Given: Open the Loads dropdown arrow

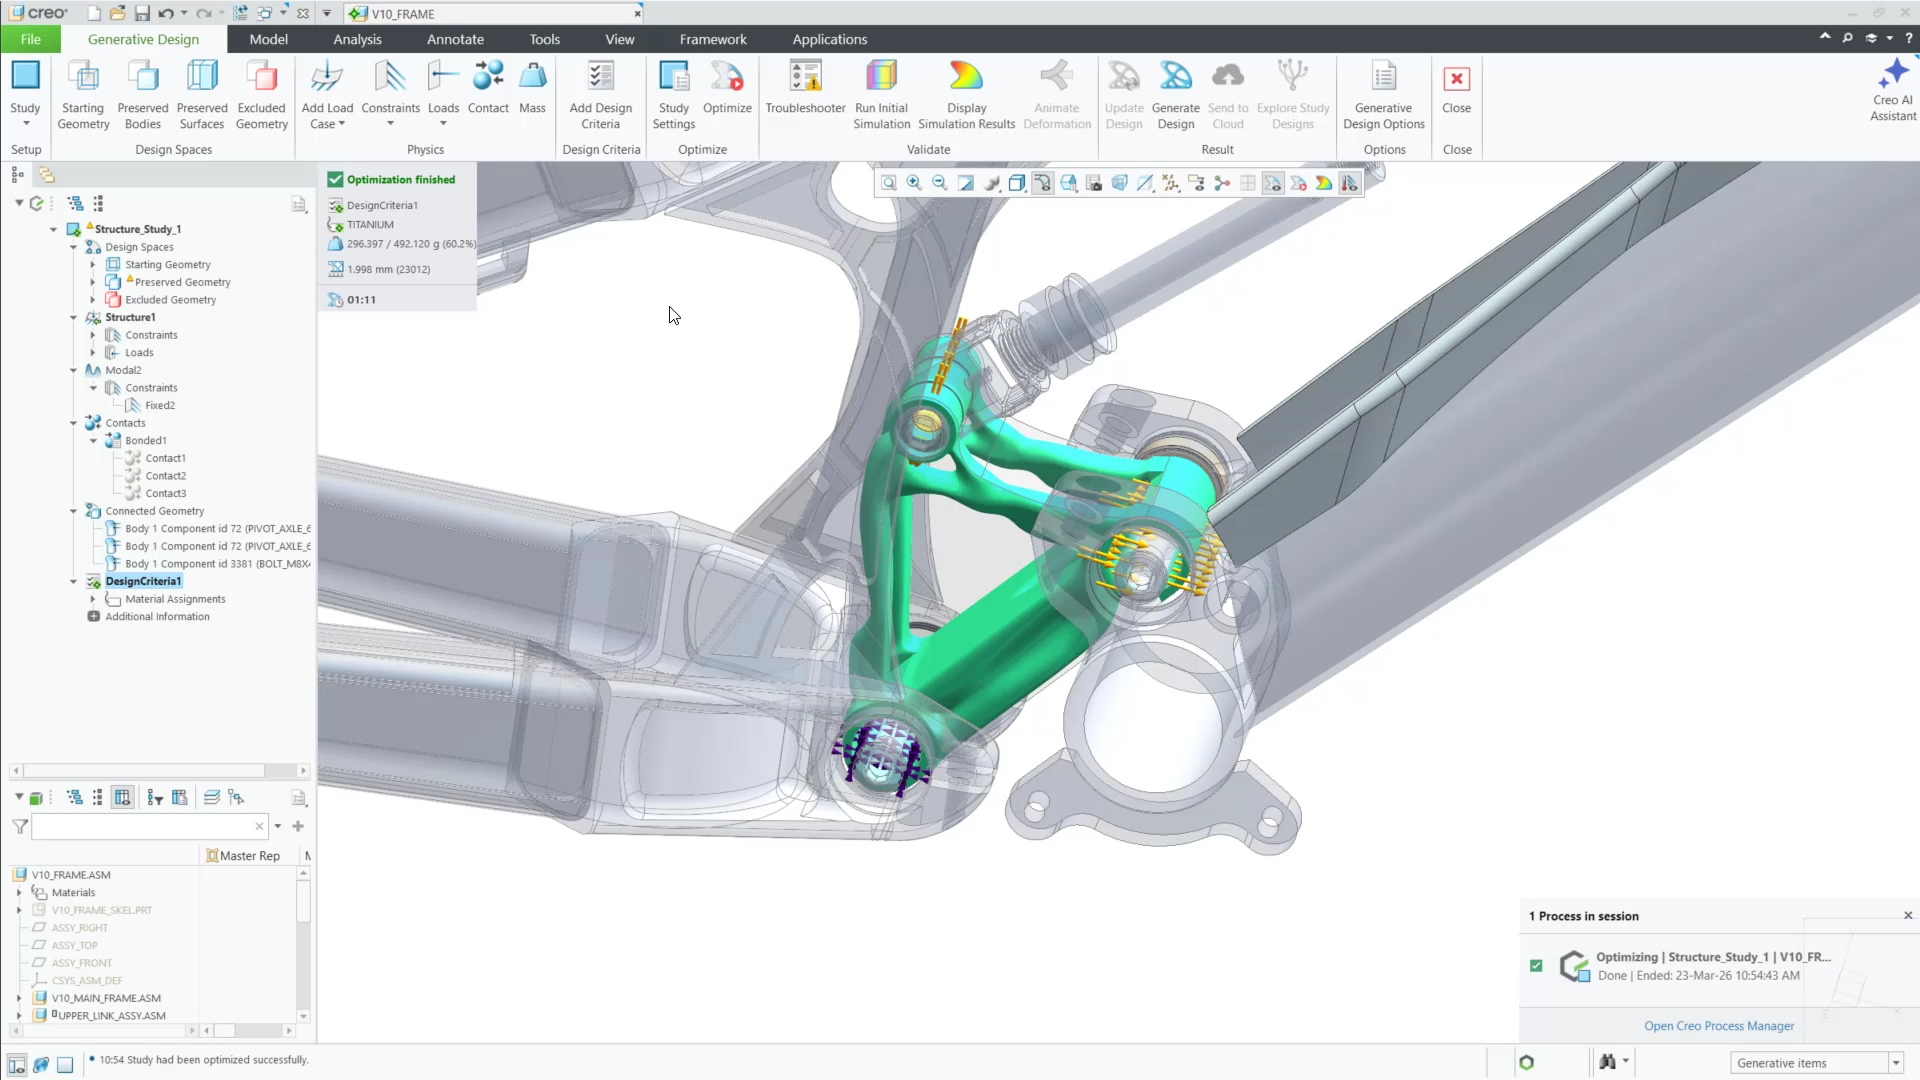Looking at the screenshot, I should tap(443, 124).
